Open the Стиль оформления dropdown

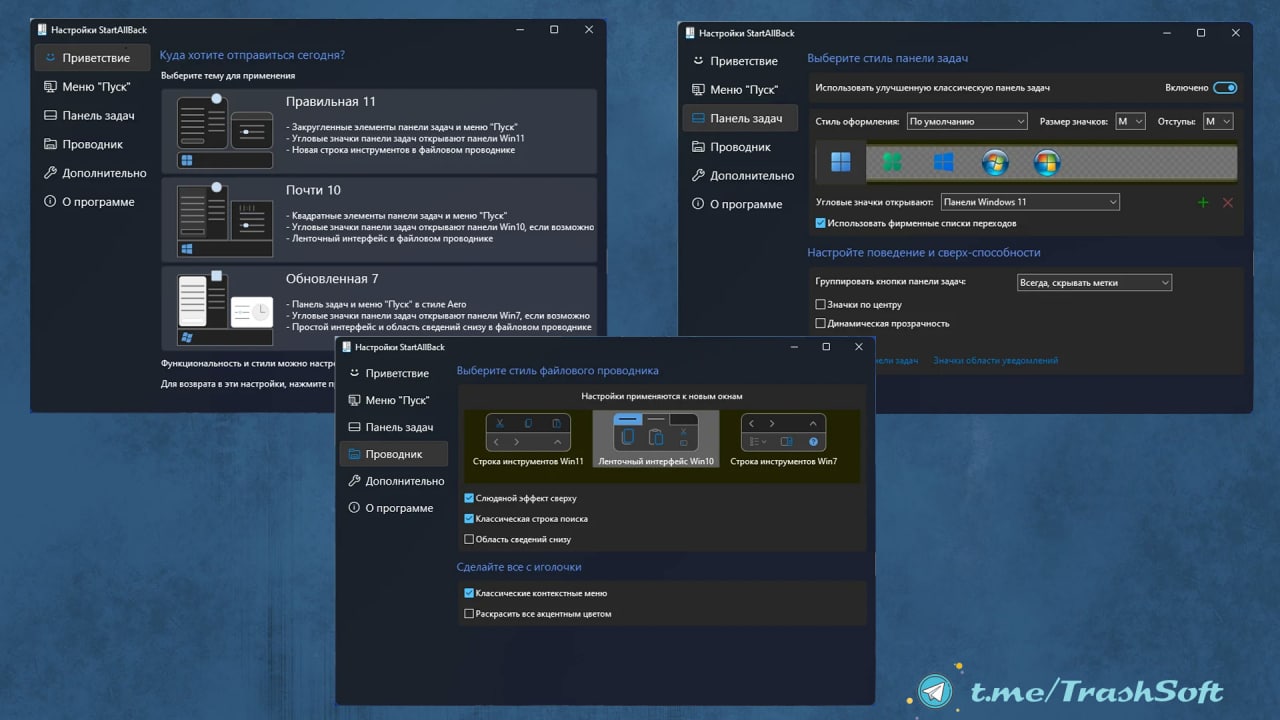[967, 121]
